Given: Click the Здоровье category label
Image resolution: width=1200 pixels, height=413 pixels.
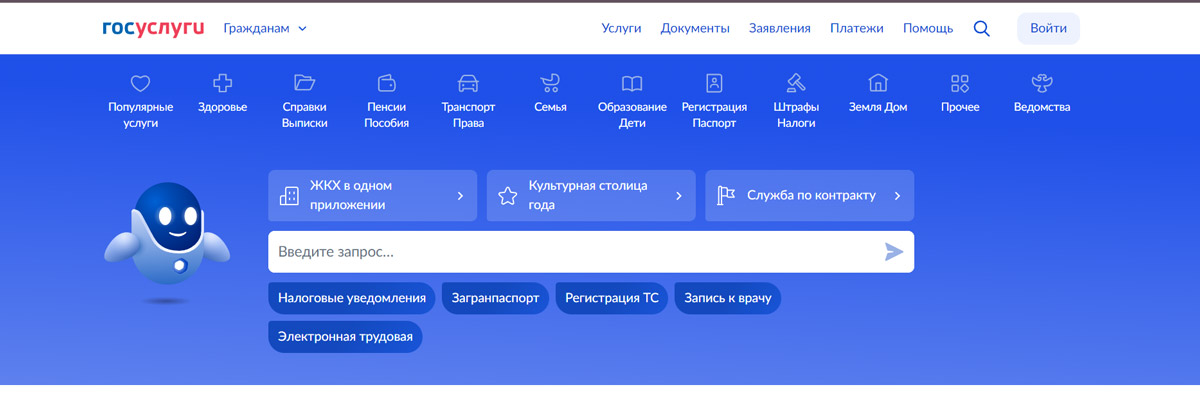Looking at the screenshot, I should point(223,107).
